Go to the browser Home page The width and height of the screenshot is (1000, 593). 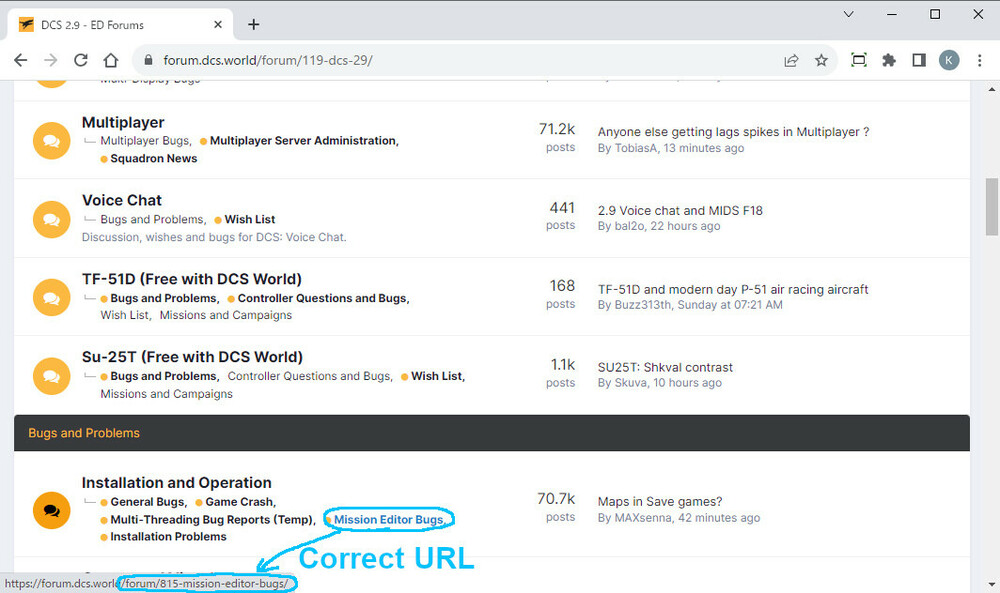pyautogui.click(x=111, y=60)
